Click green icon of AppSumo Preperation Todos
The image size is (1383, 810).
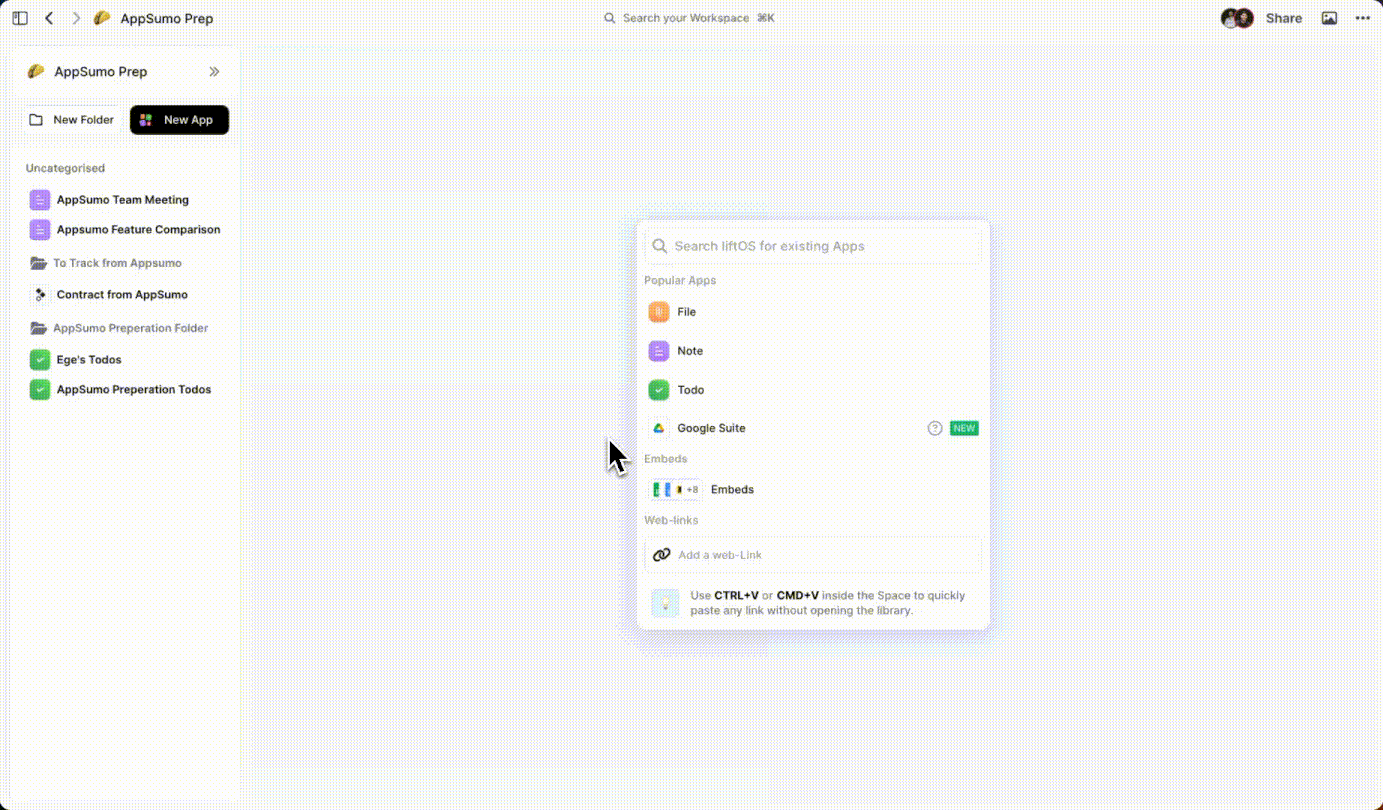[39, 390]
